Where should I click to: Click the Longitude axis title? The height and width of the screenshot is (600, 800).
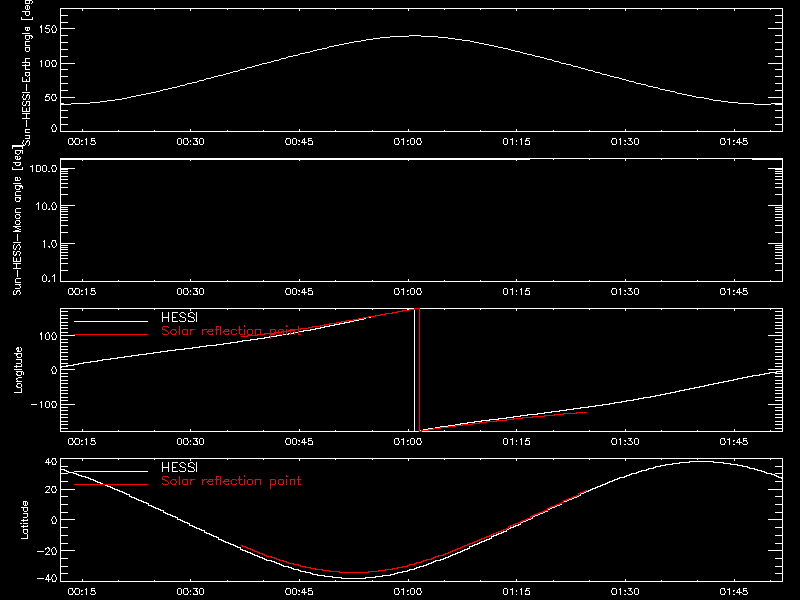(18, 370)
